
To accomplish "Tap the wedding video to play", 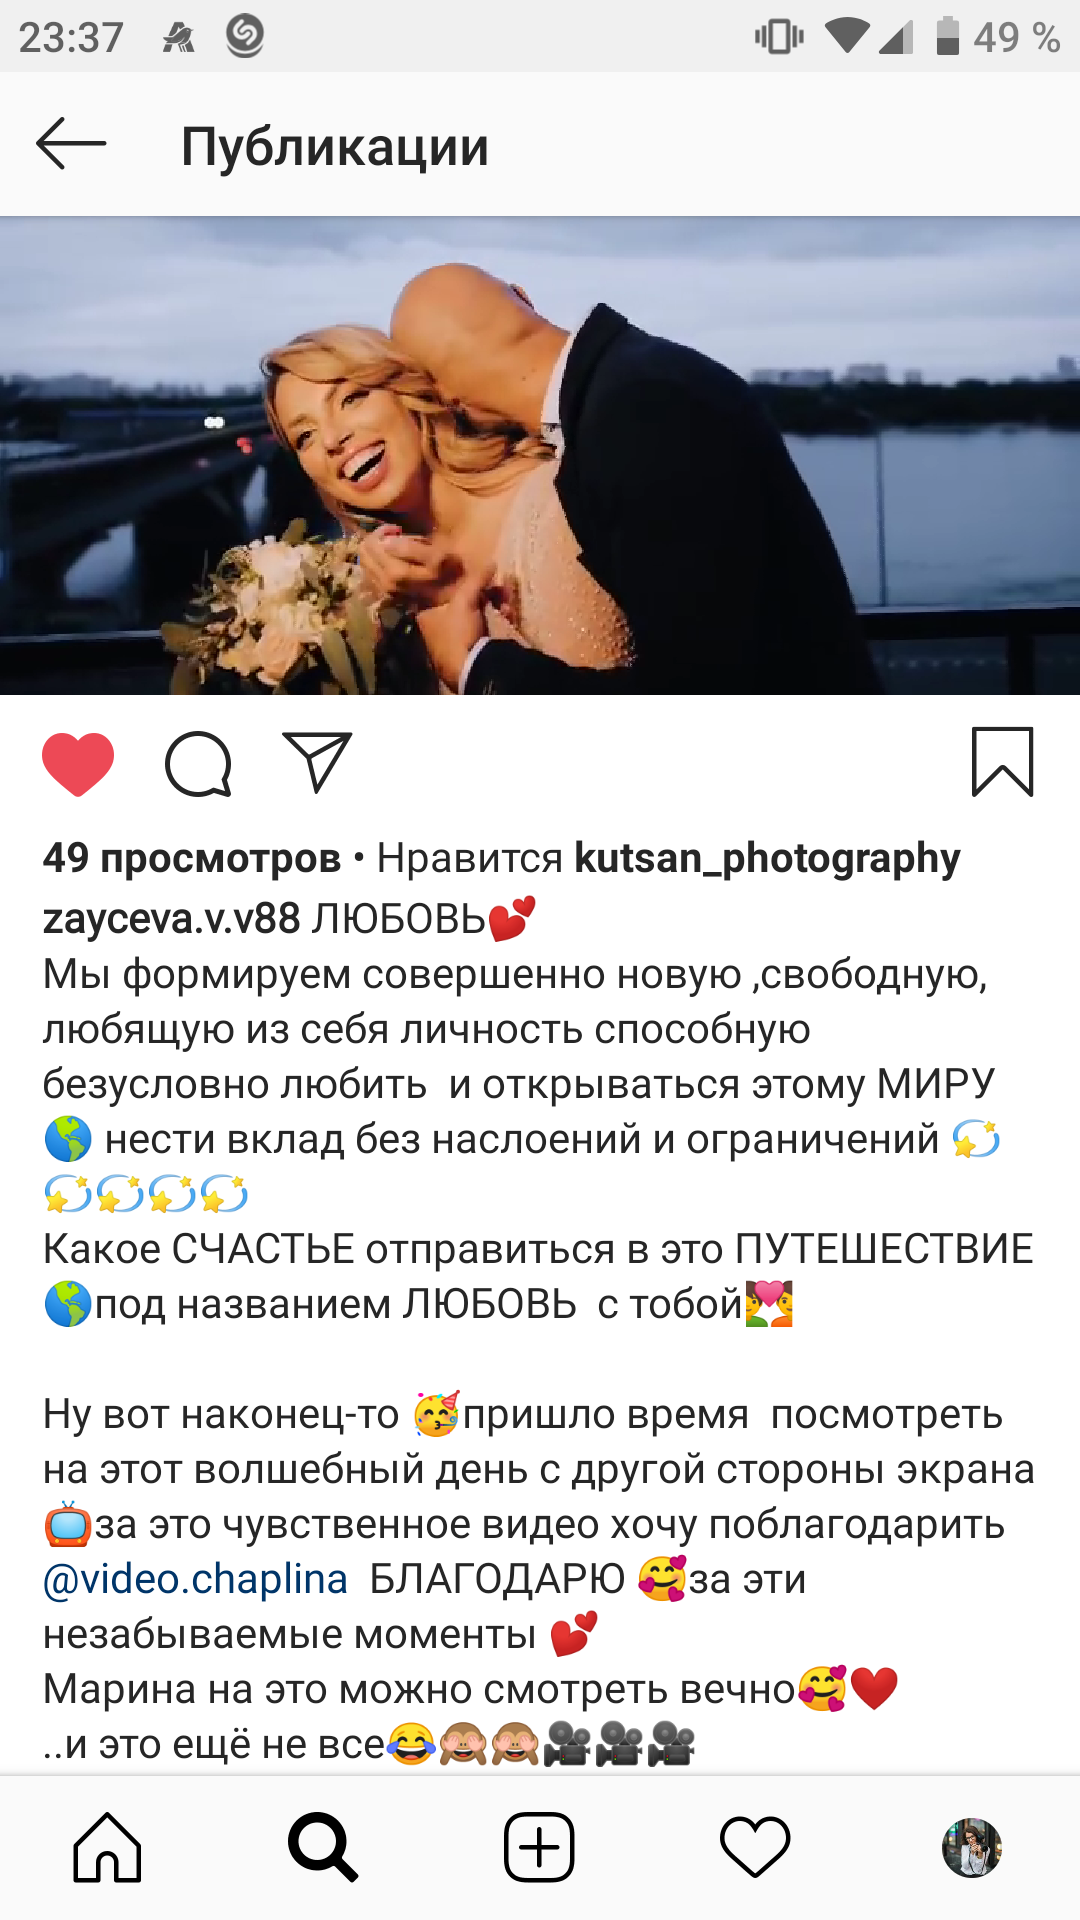I will point(540,455).
